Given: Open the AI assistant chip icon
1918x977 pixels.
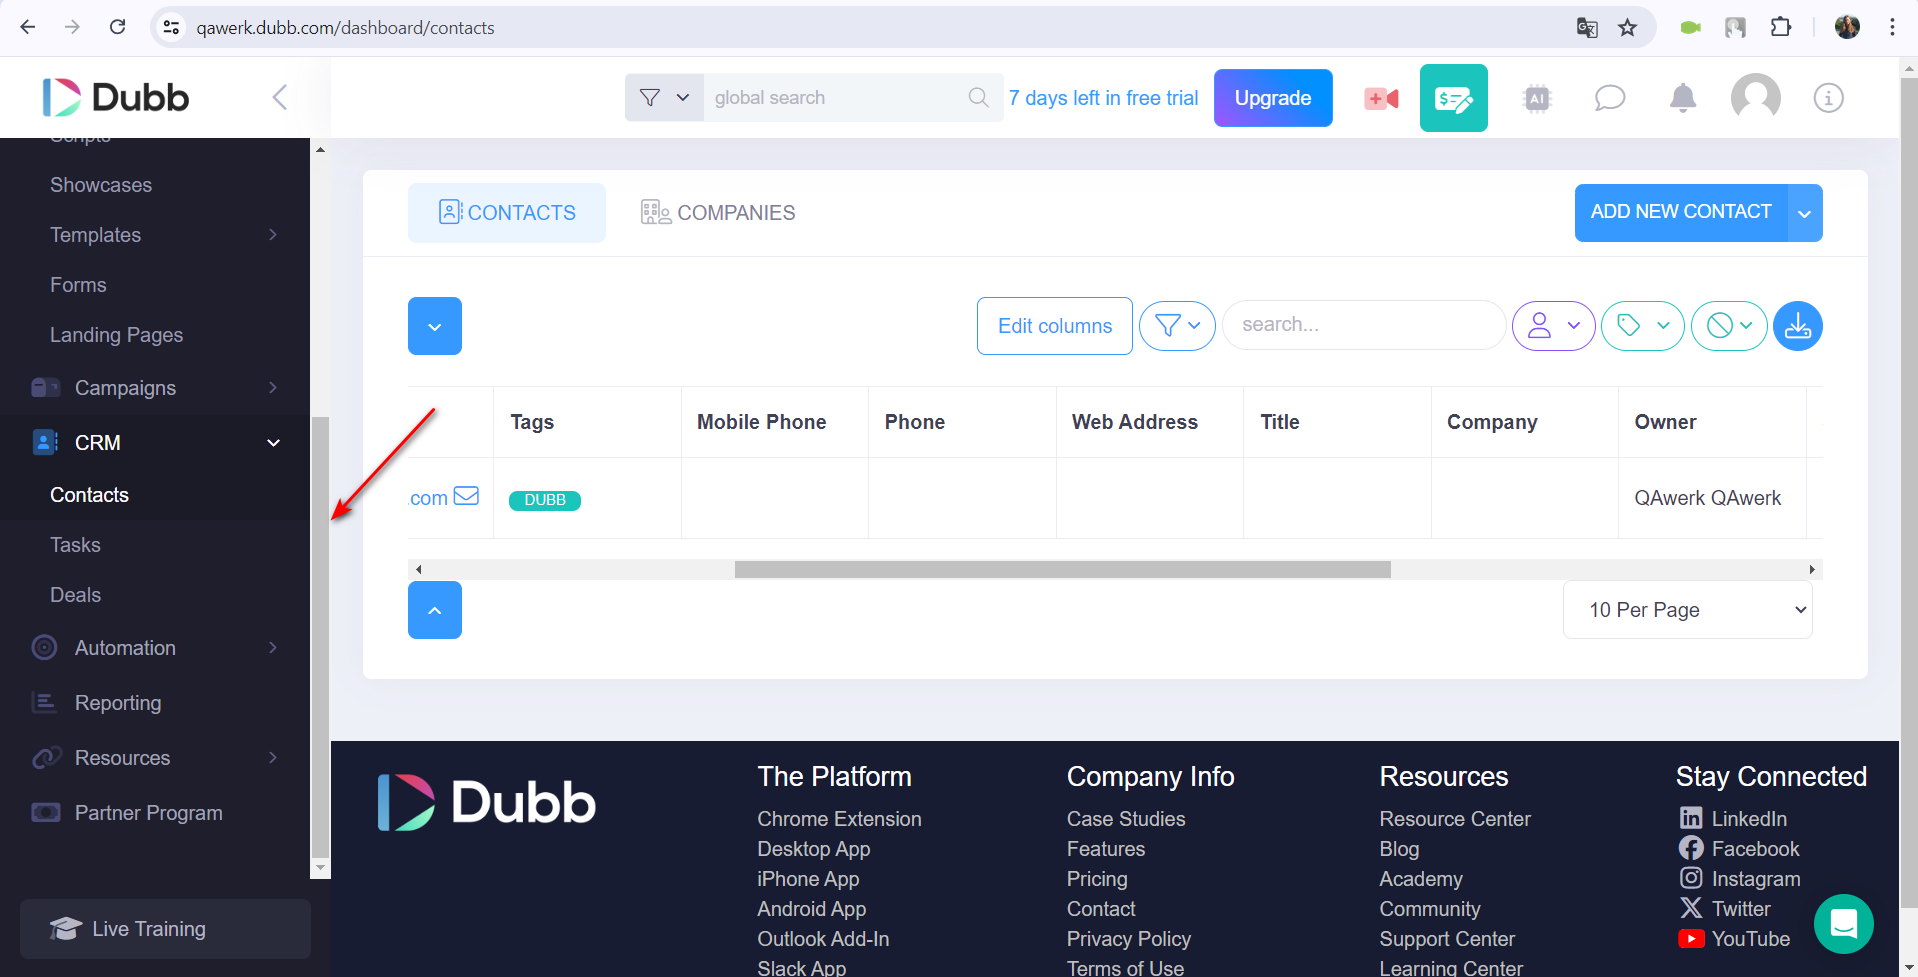Looking at the screenshot, I should pos(1537,98).
